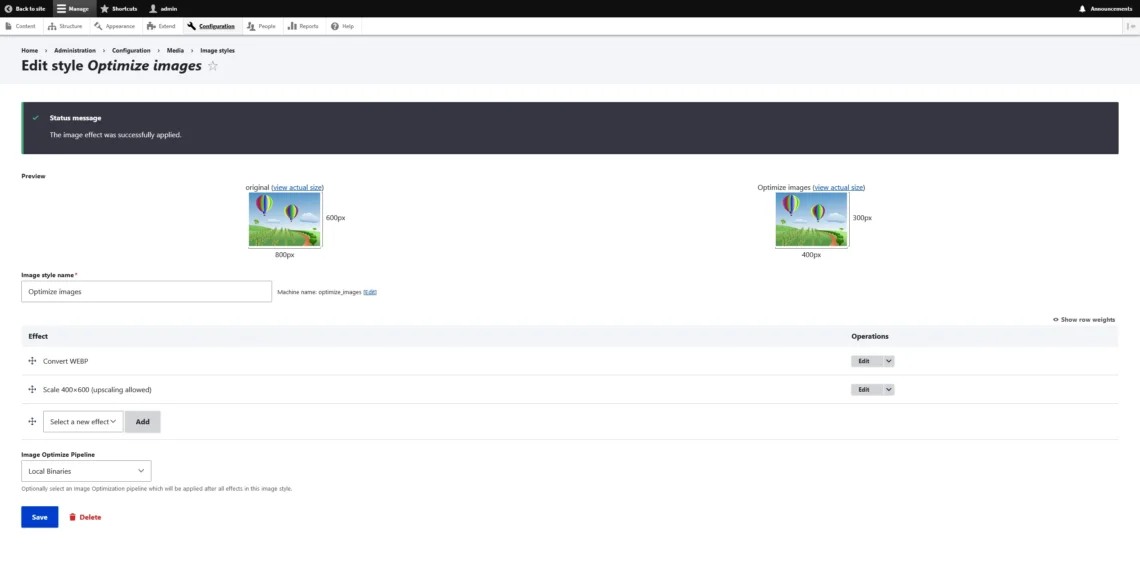The image size is (1140, 578).
Task: Open the Announcements bell icon
Action: pos(1082,8)
